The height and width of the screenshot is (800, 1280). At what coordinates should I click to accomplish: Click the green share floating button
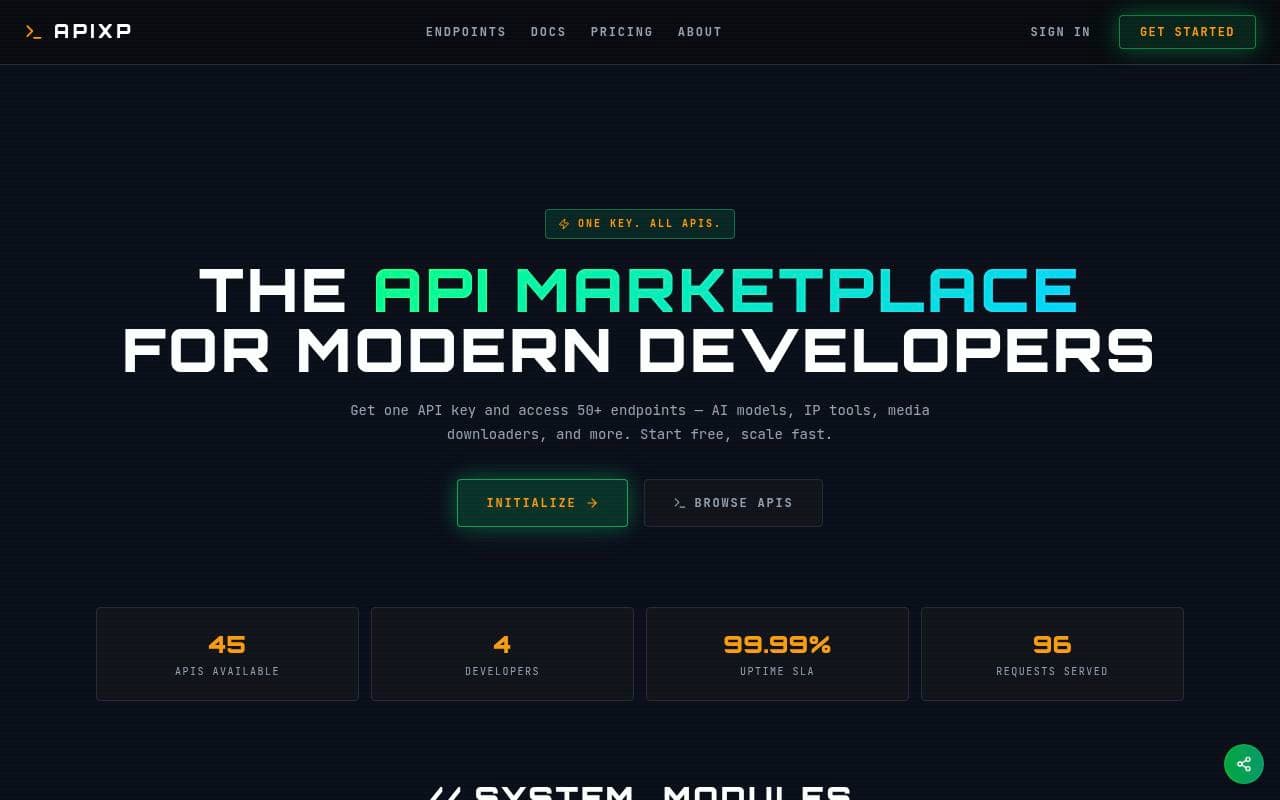point(1244,764)
